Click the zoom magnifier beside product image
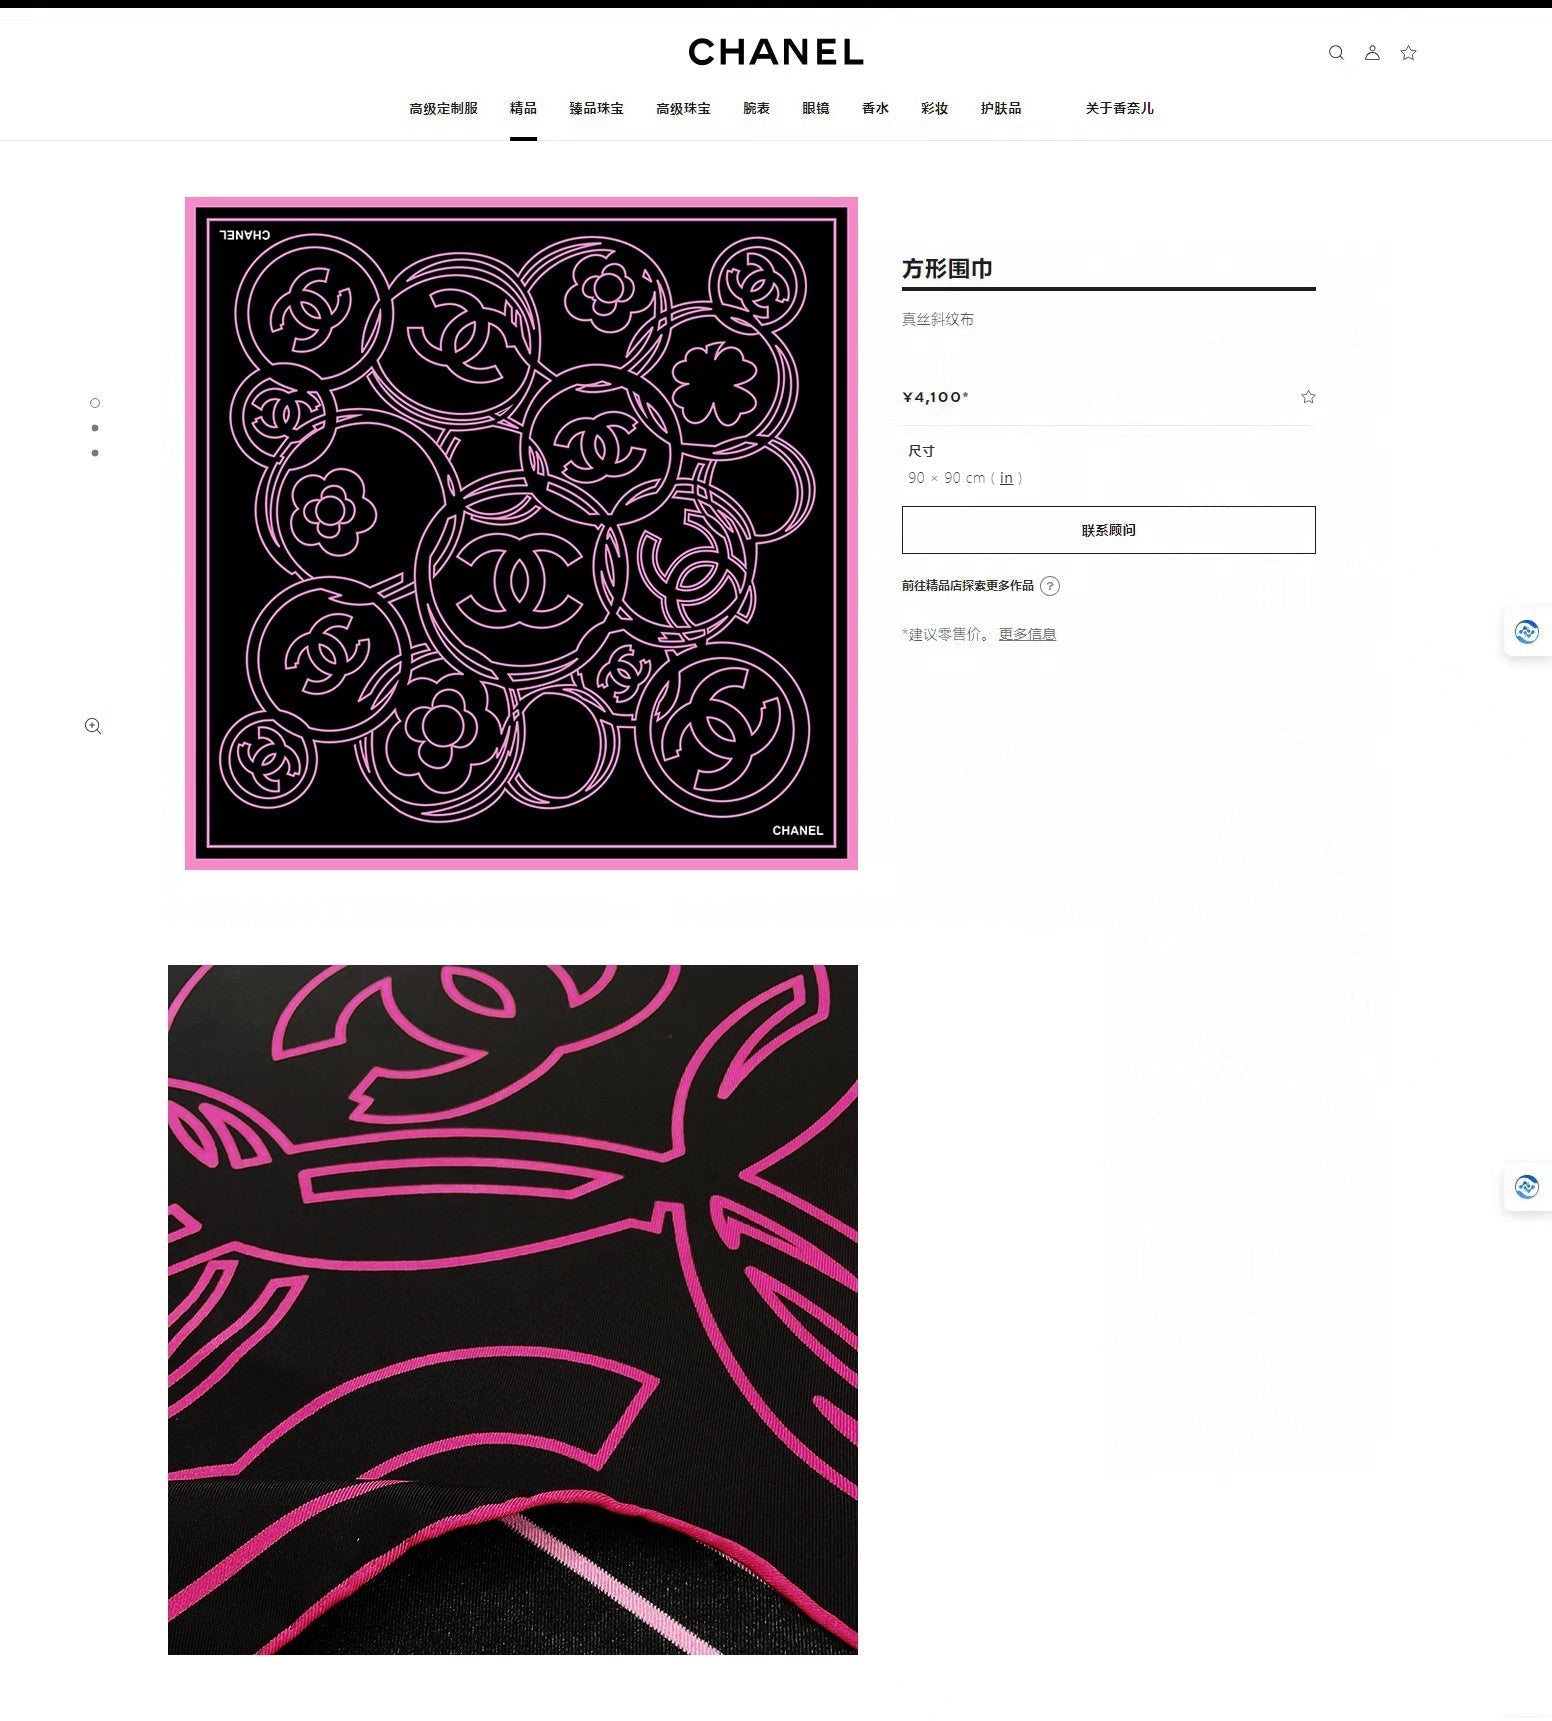The width and height of the screenshot is (1552, 1721). pyautogui.click(x=93, y=726)
